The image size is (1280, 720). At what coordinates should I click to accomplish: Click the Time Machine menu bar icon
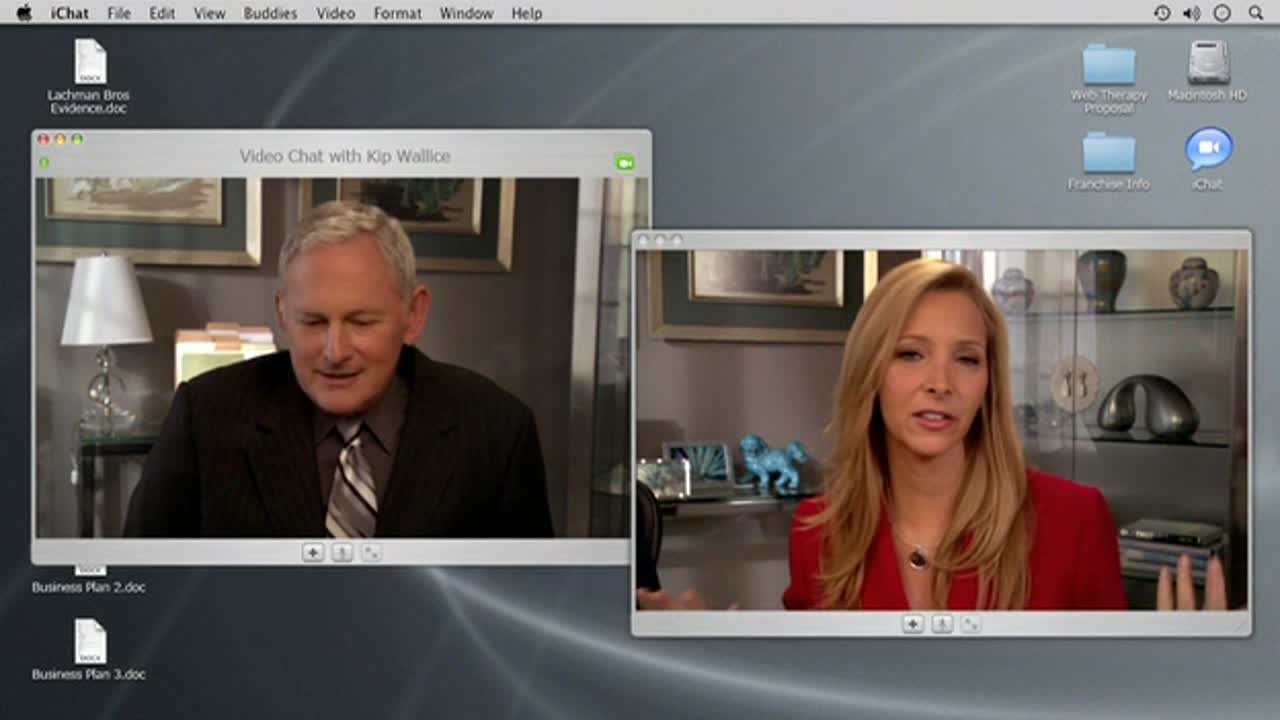coord(1162,13)
